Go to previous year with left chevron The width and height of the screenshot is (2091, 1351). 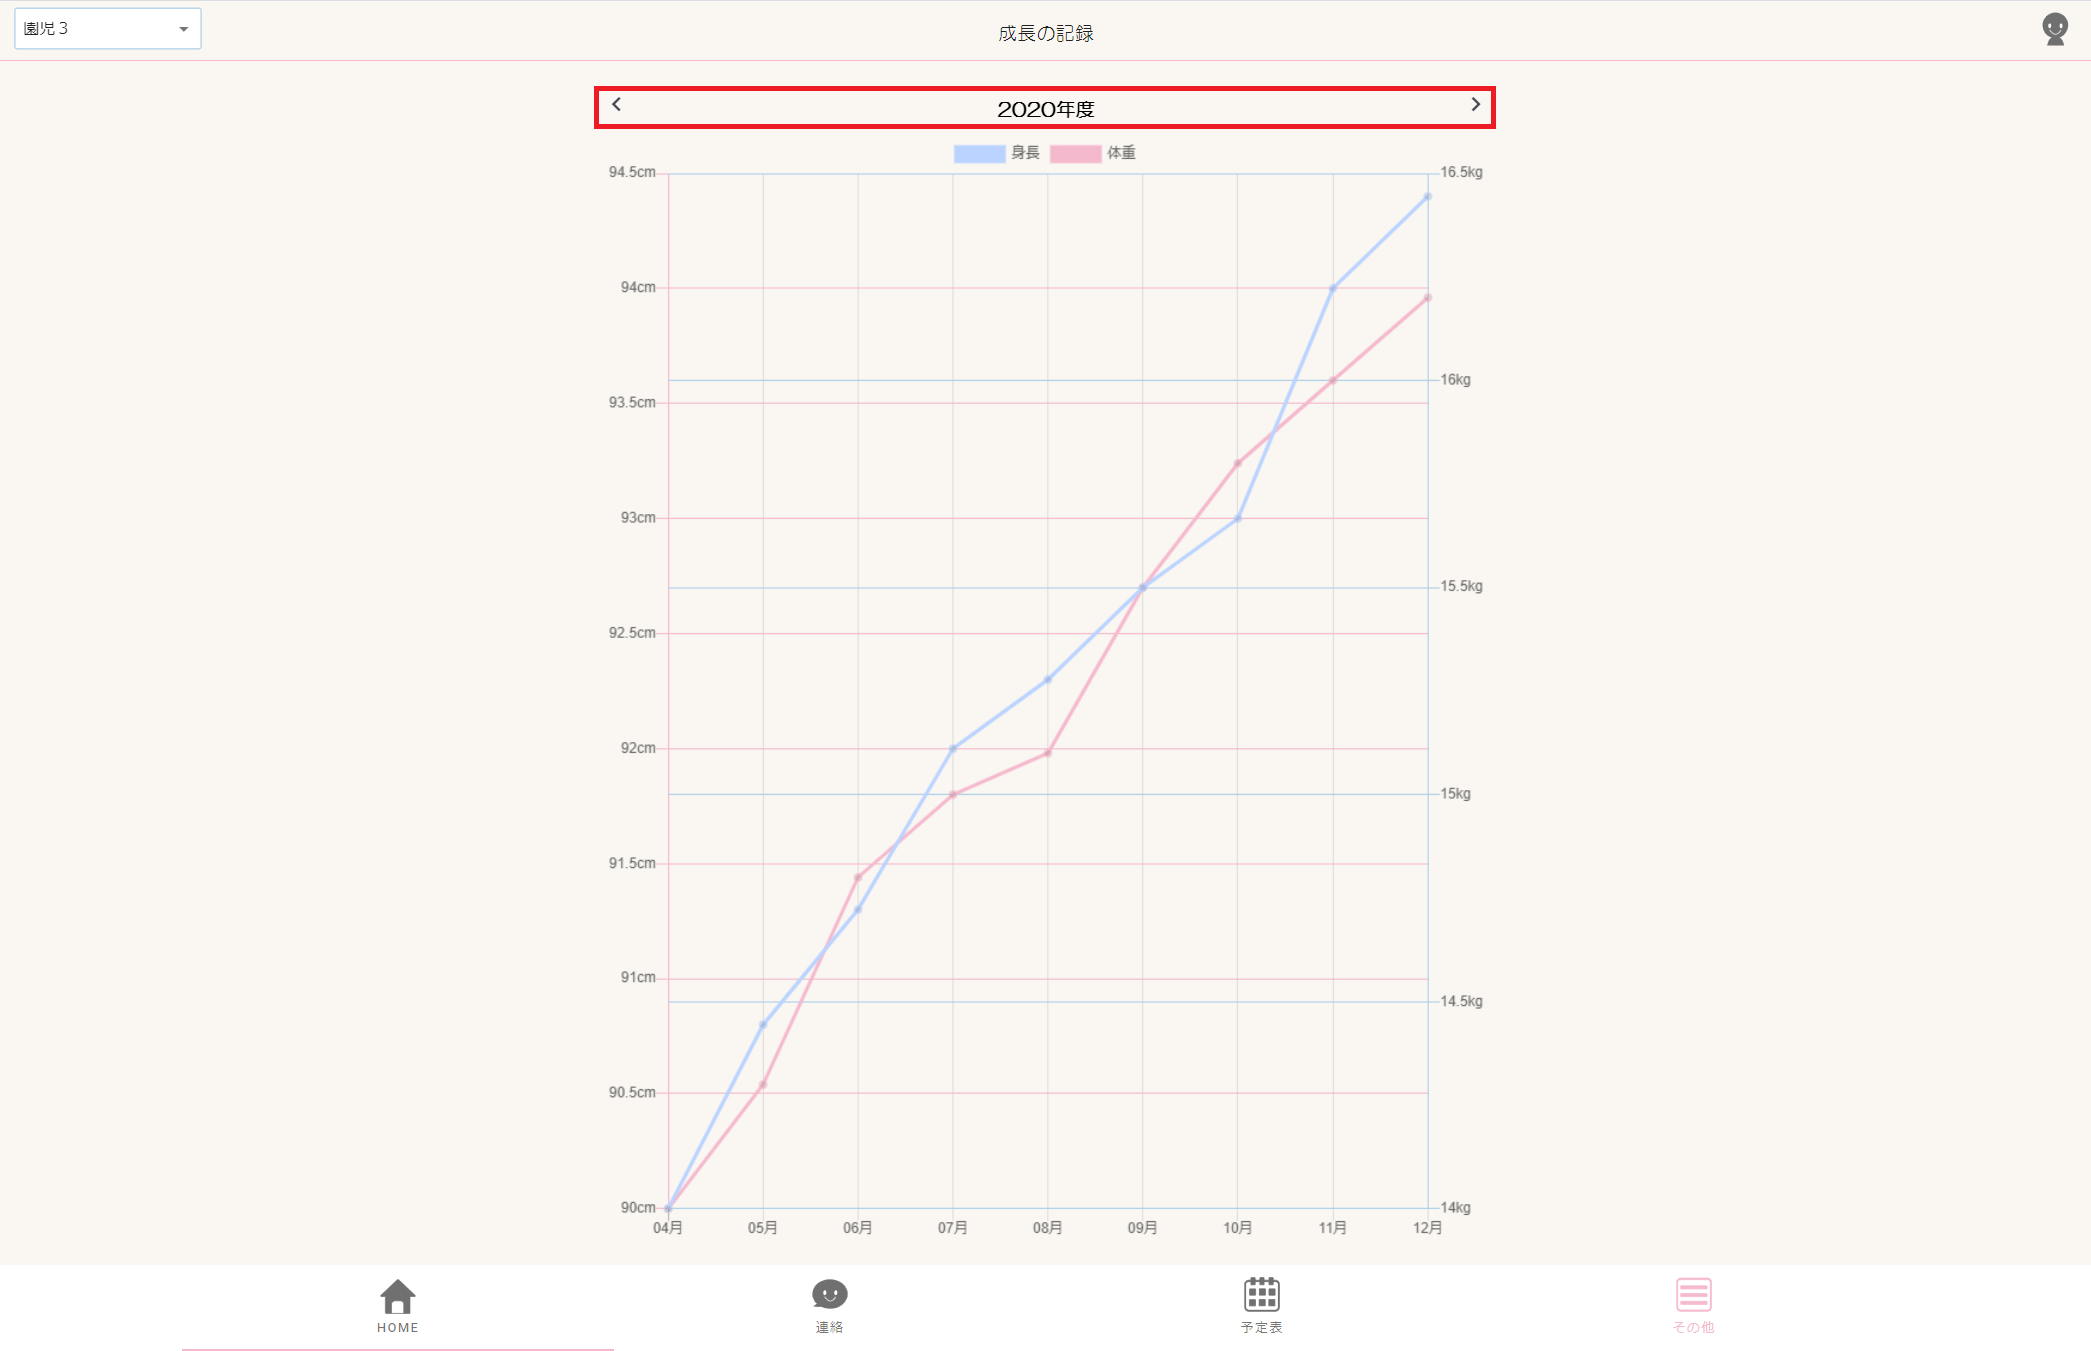click(x=616, y=105)
